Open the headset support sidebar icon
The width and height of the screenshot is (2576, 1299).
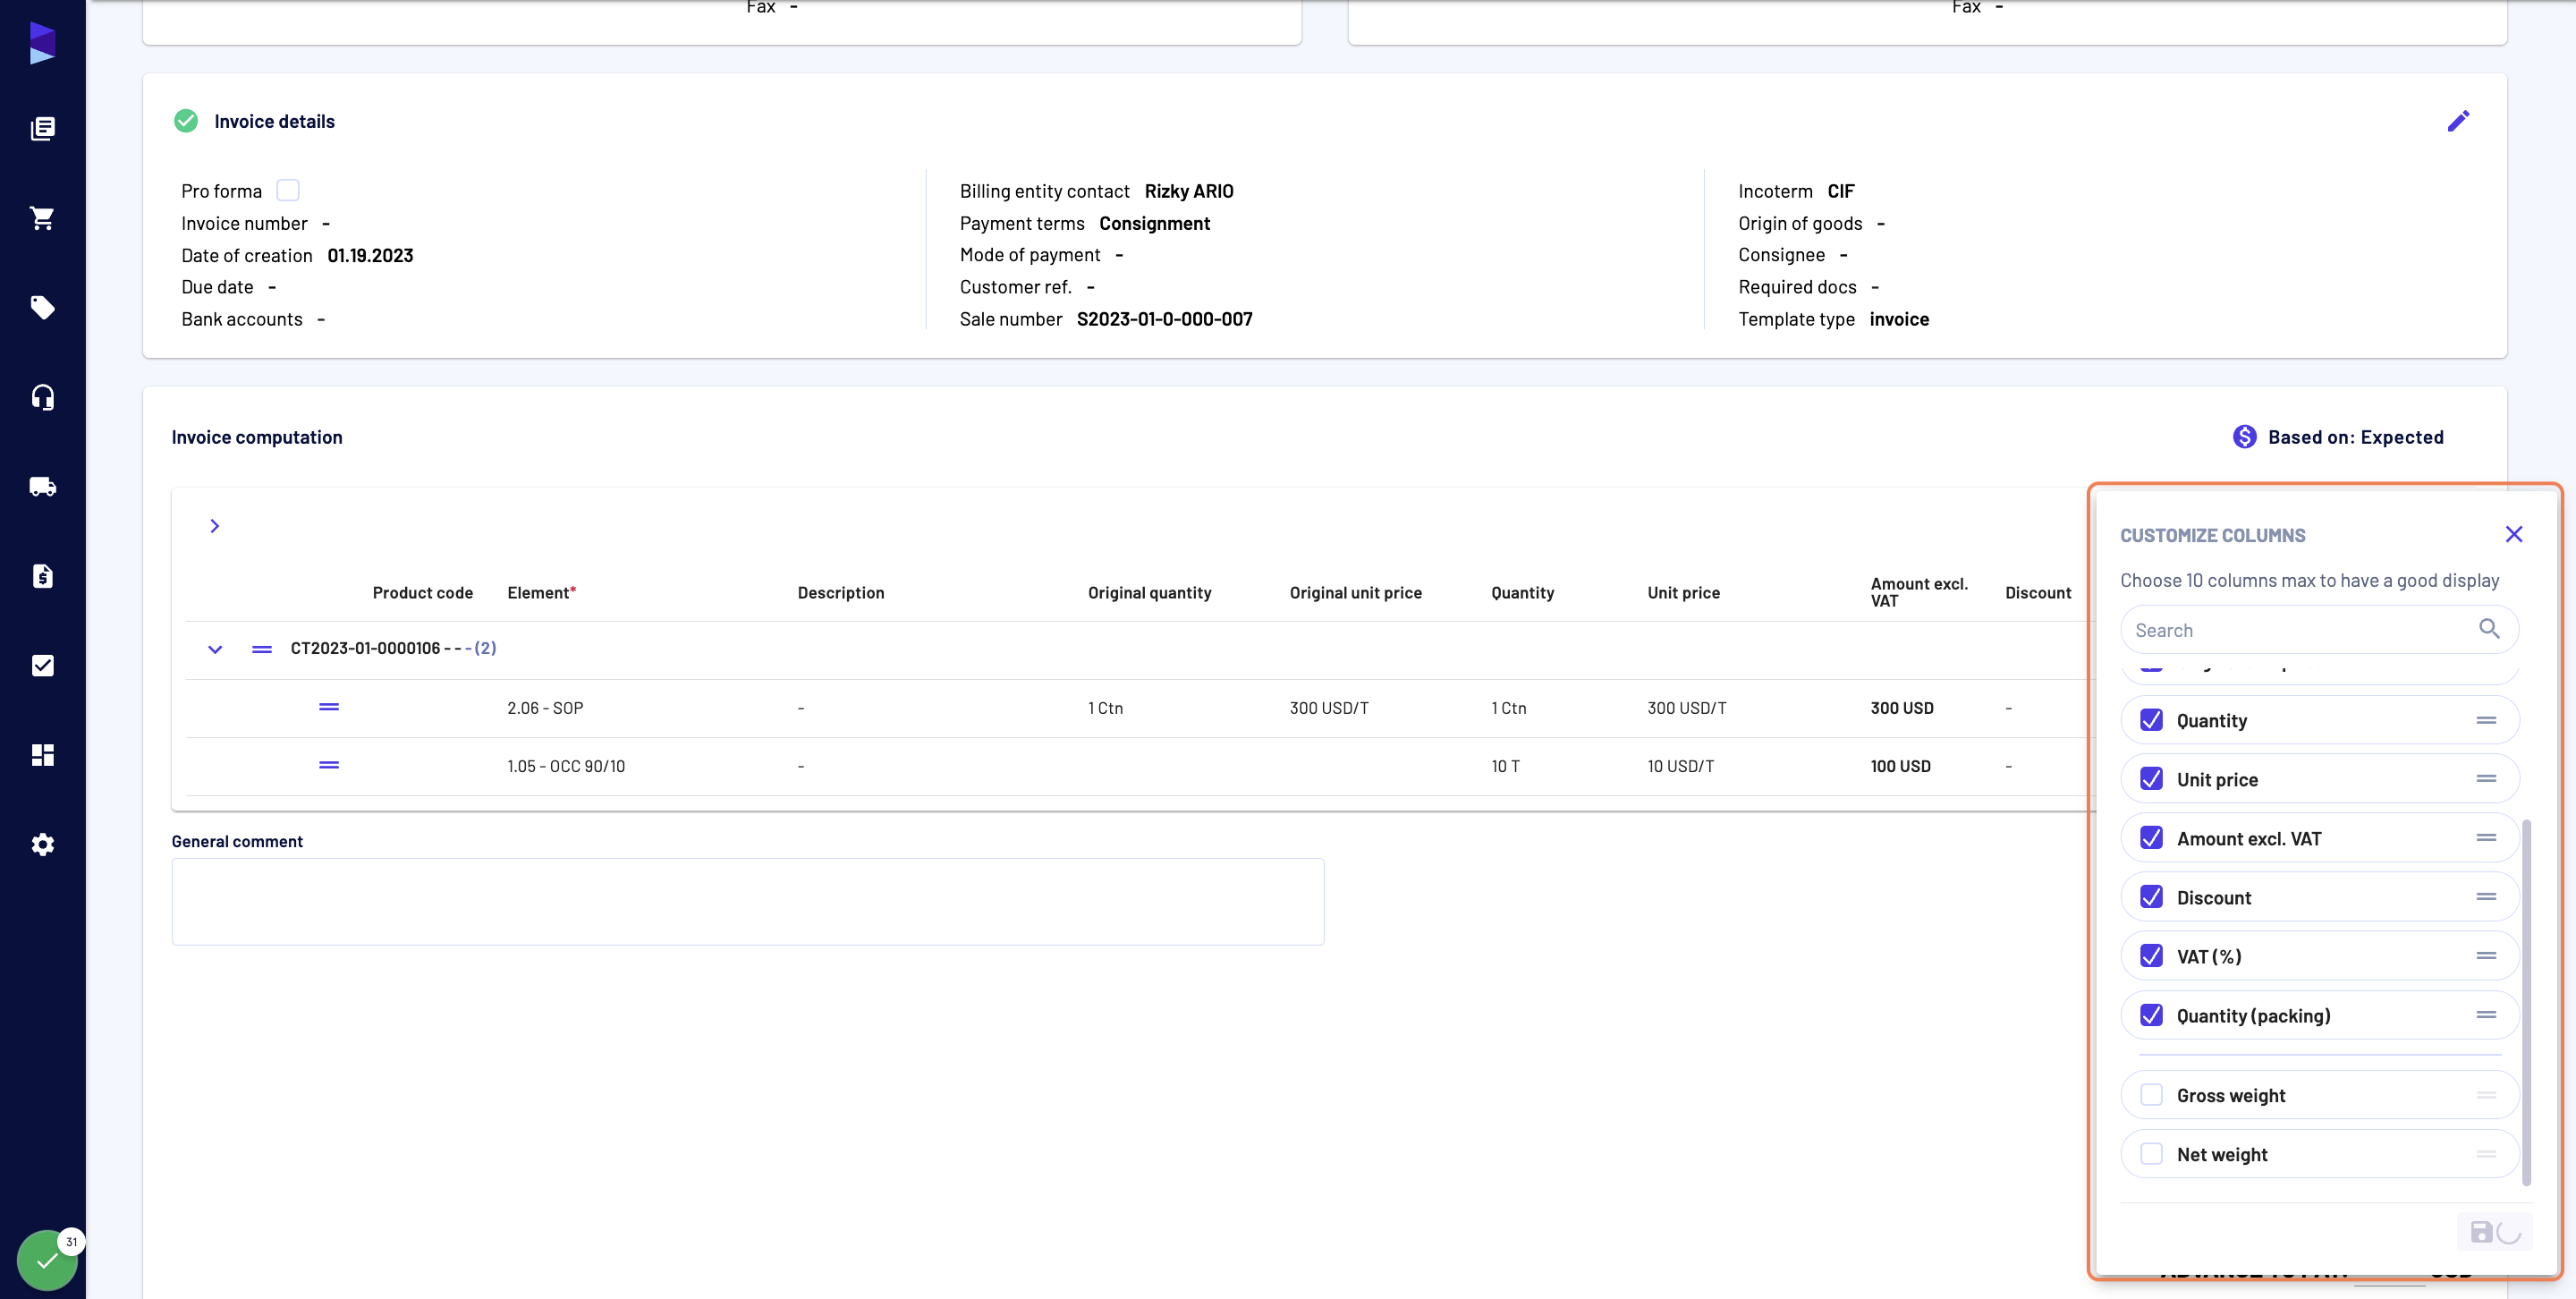pos(42,397)
